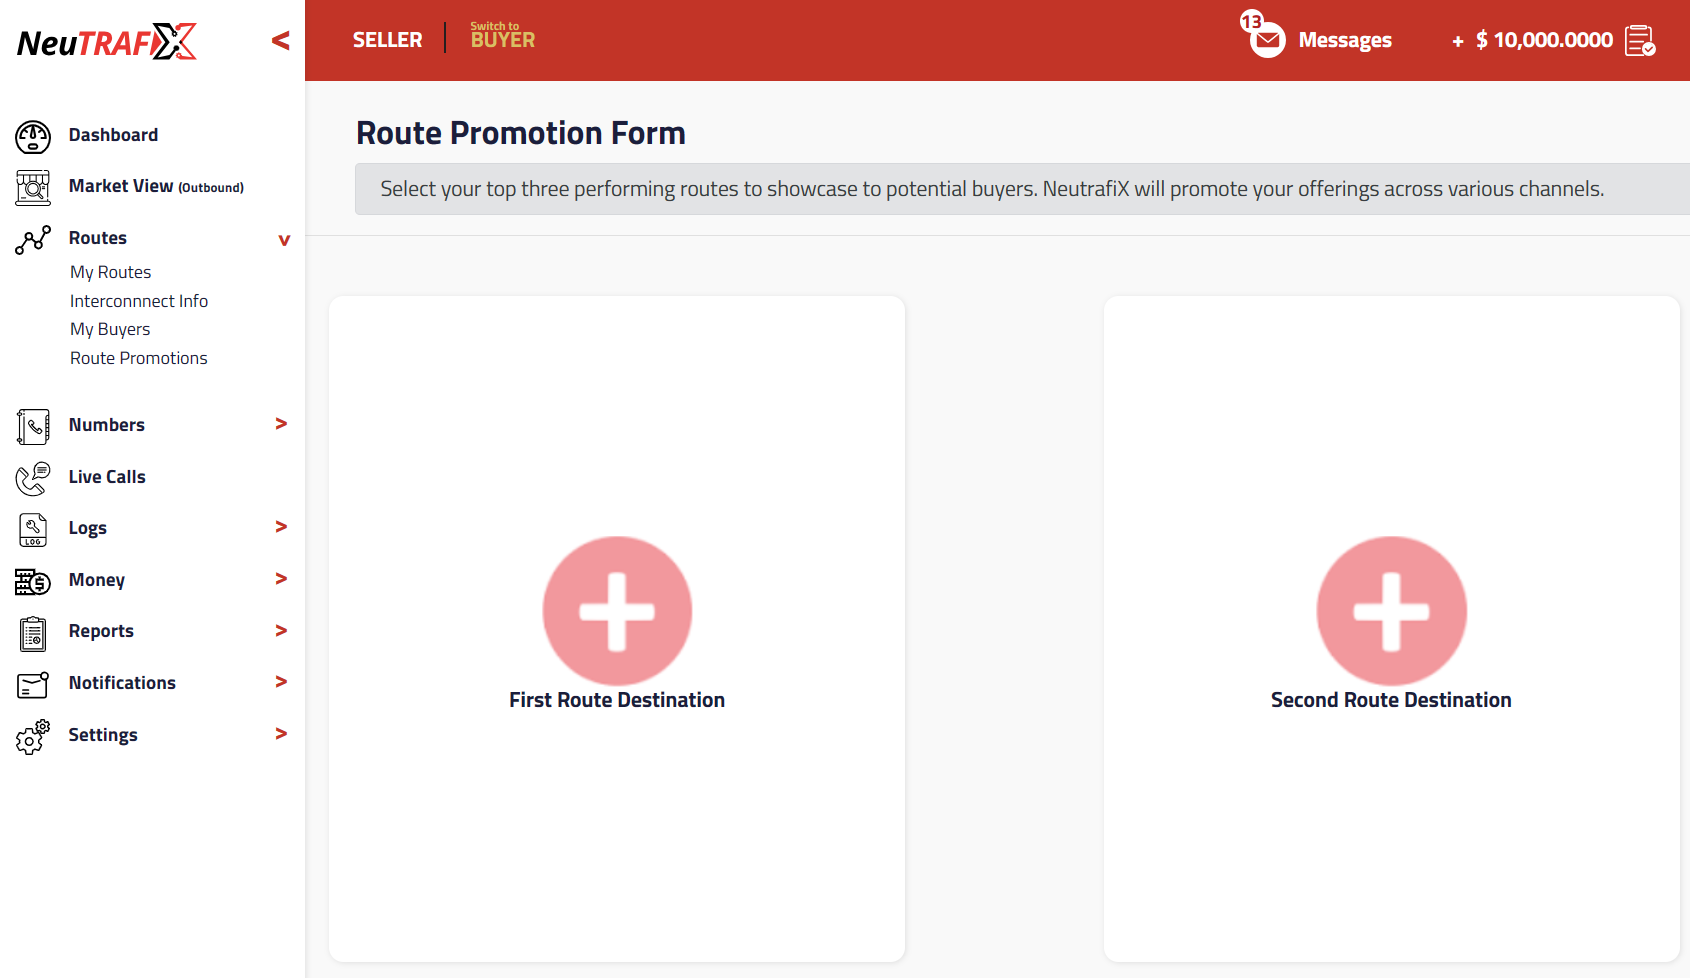Click the balance statement icon
Image resolution: width=1690 pixels, height=978 pixels.
tap(1640, 41)
